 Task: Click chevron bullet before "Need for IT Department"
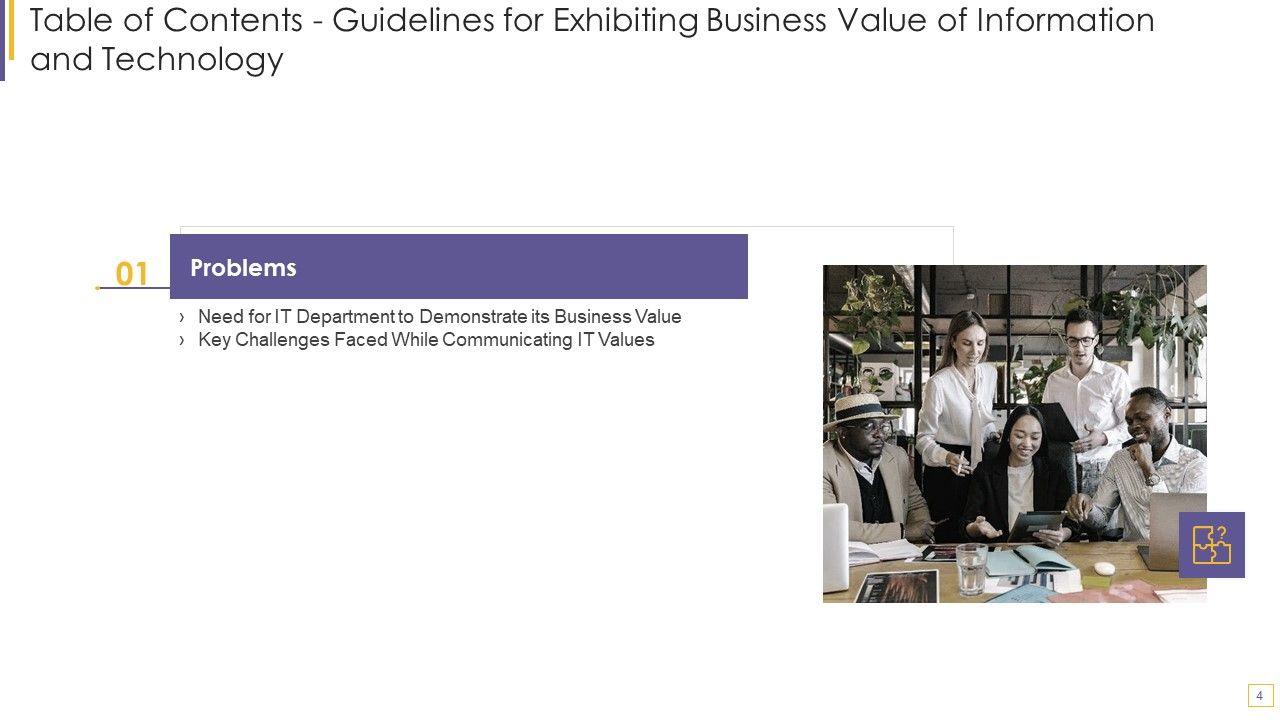pyautogui.click(x=181, y=317)
